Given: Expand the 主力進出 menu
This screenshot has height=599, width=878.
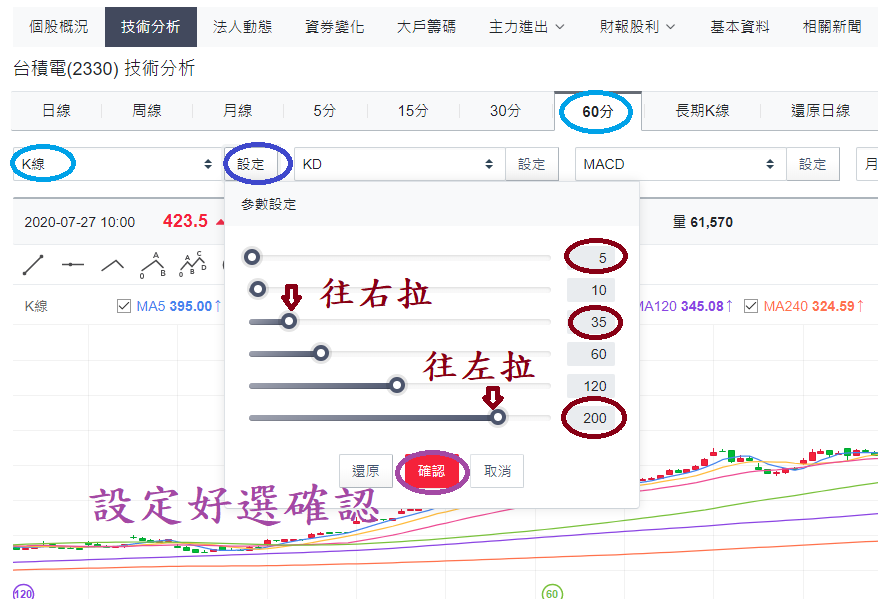Looking at the screenshot, I should click(x=526, y=27).
